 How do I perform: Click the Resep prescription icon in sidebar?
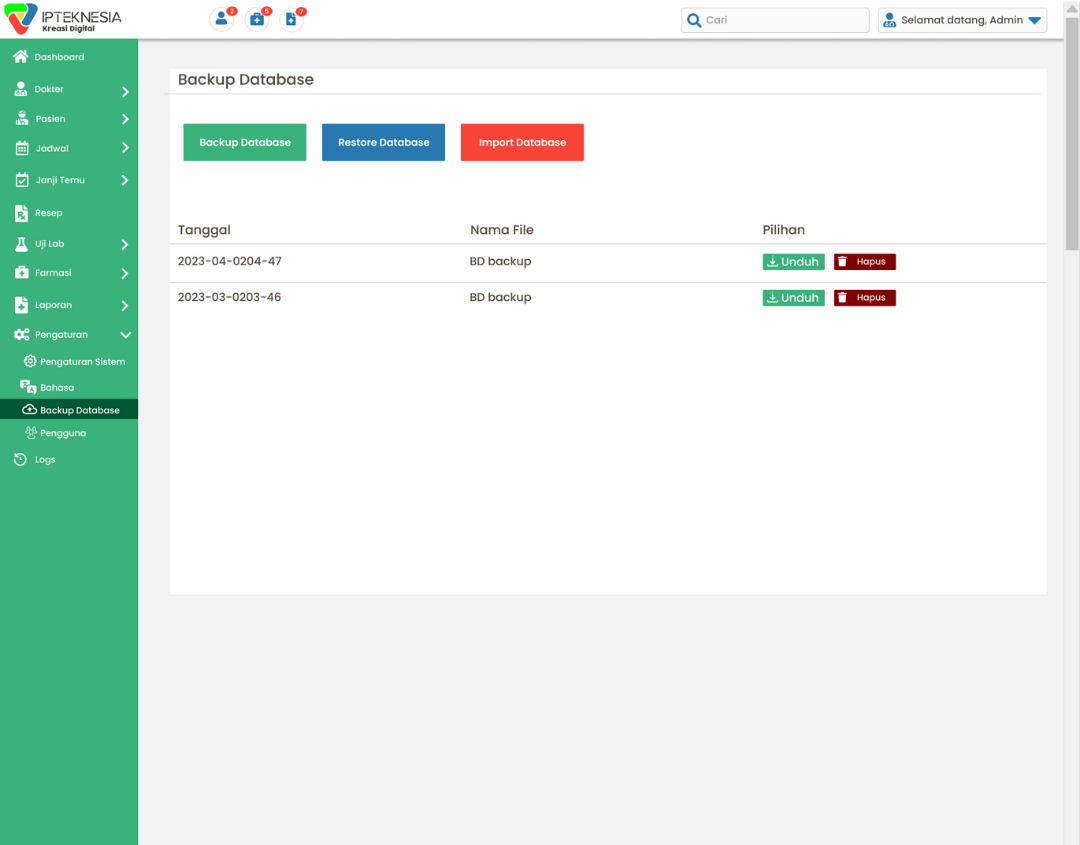[21, 213]
